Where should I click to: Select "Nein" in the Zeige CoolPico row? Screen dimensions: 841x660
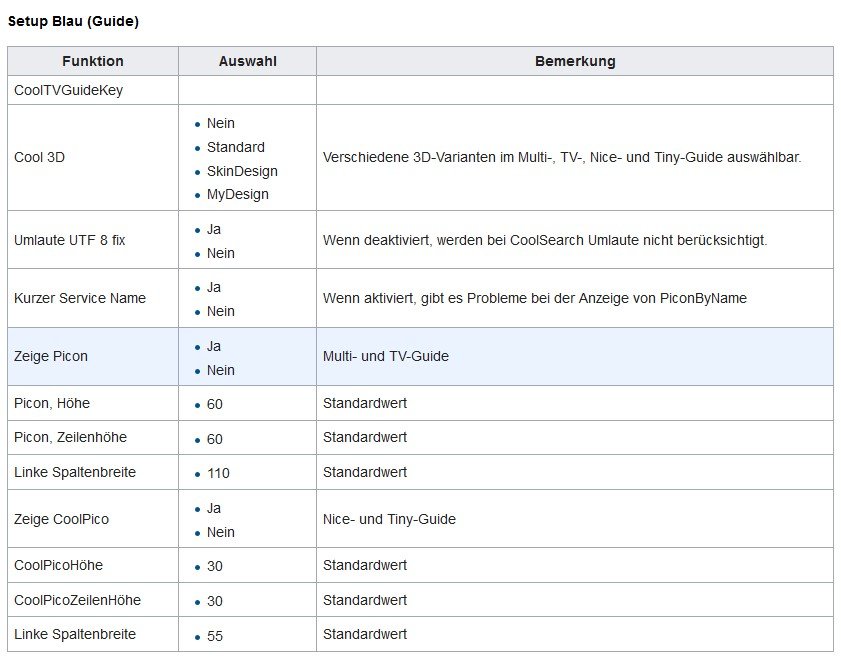coord(221,532)
